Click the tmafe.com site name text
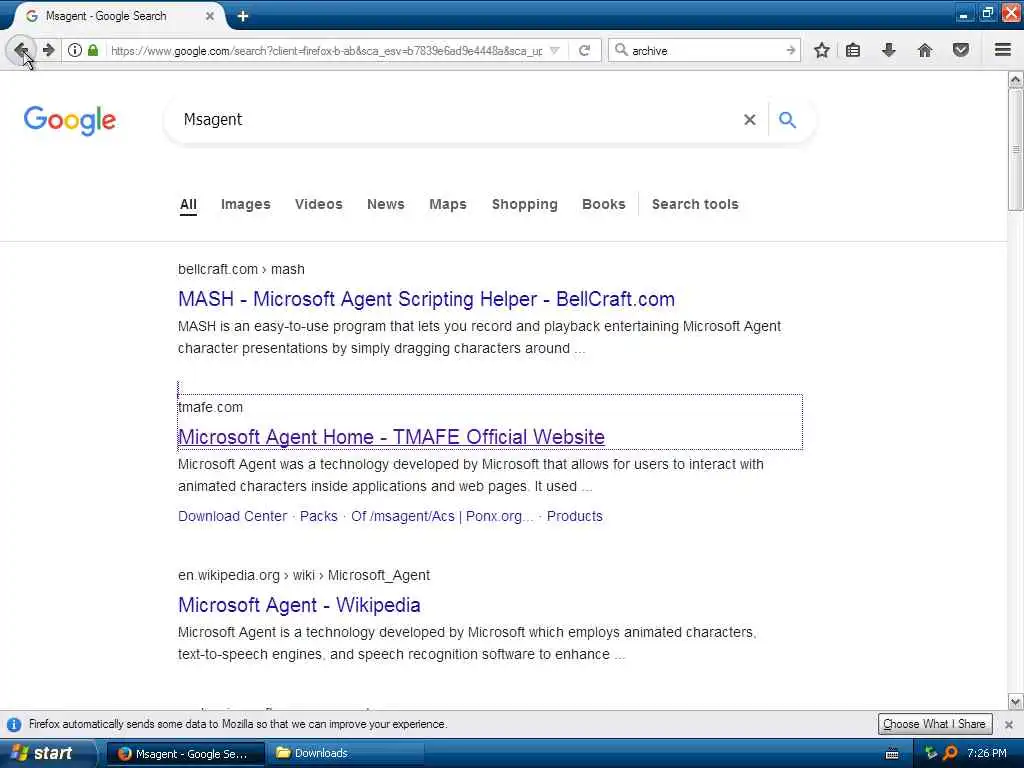The width and height of the screenshot is (1024, 768). pos(210,407)
